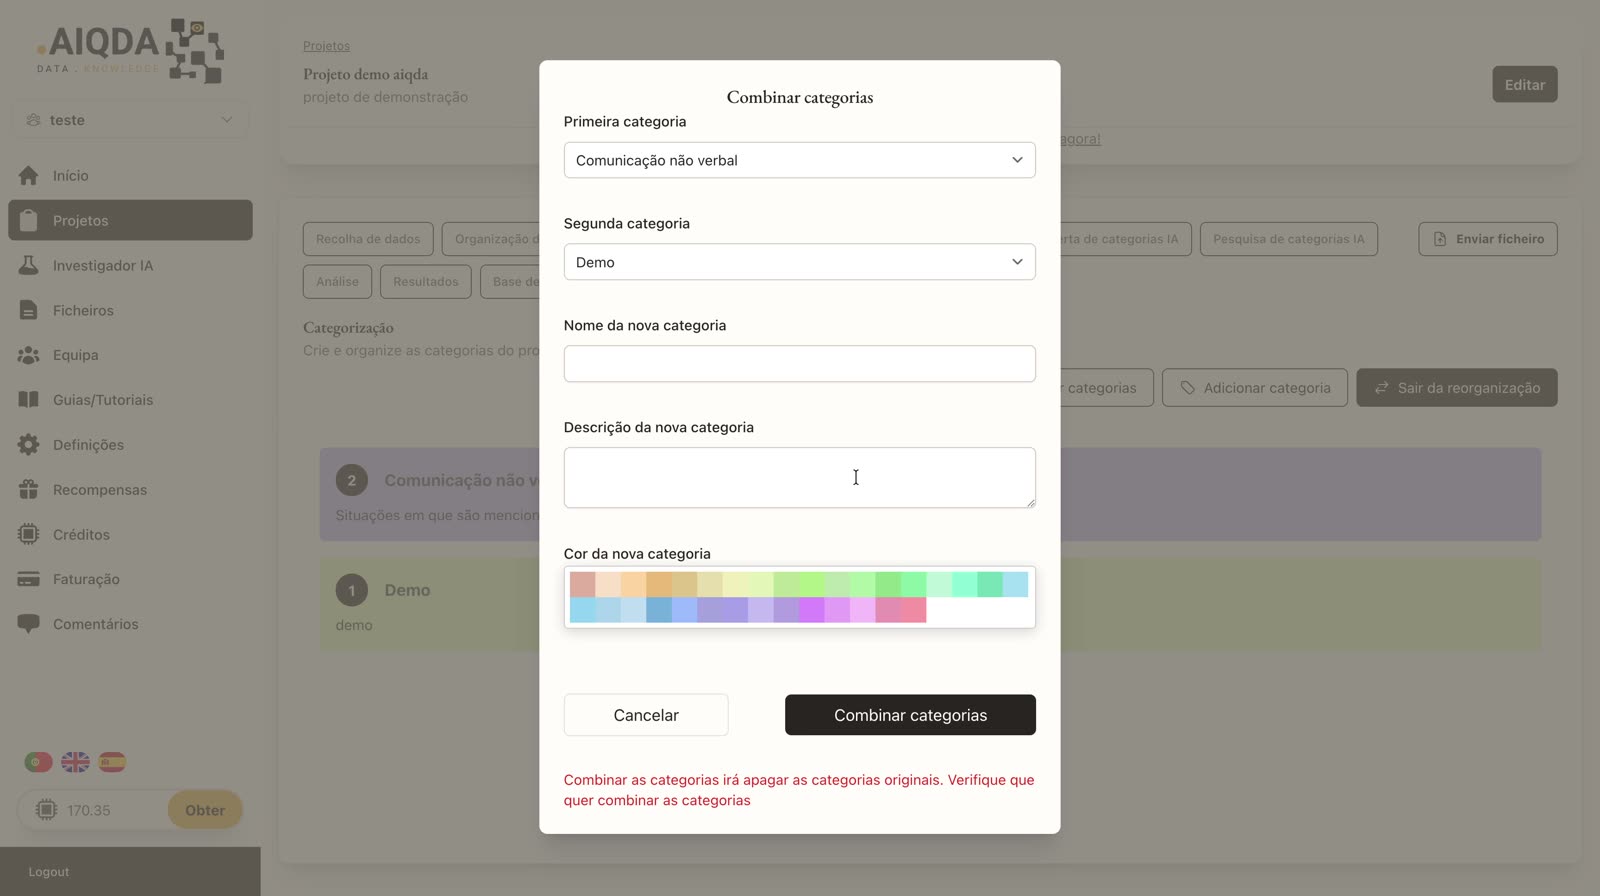Pick the salmon-pink swatch starting the top row

[583, 584]
